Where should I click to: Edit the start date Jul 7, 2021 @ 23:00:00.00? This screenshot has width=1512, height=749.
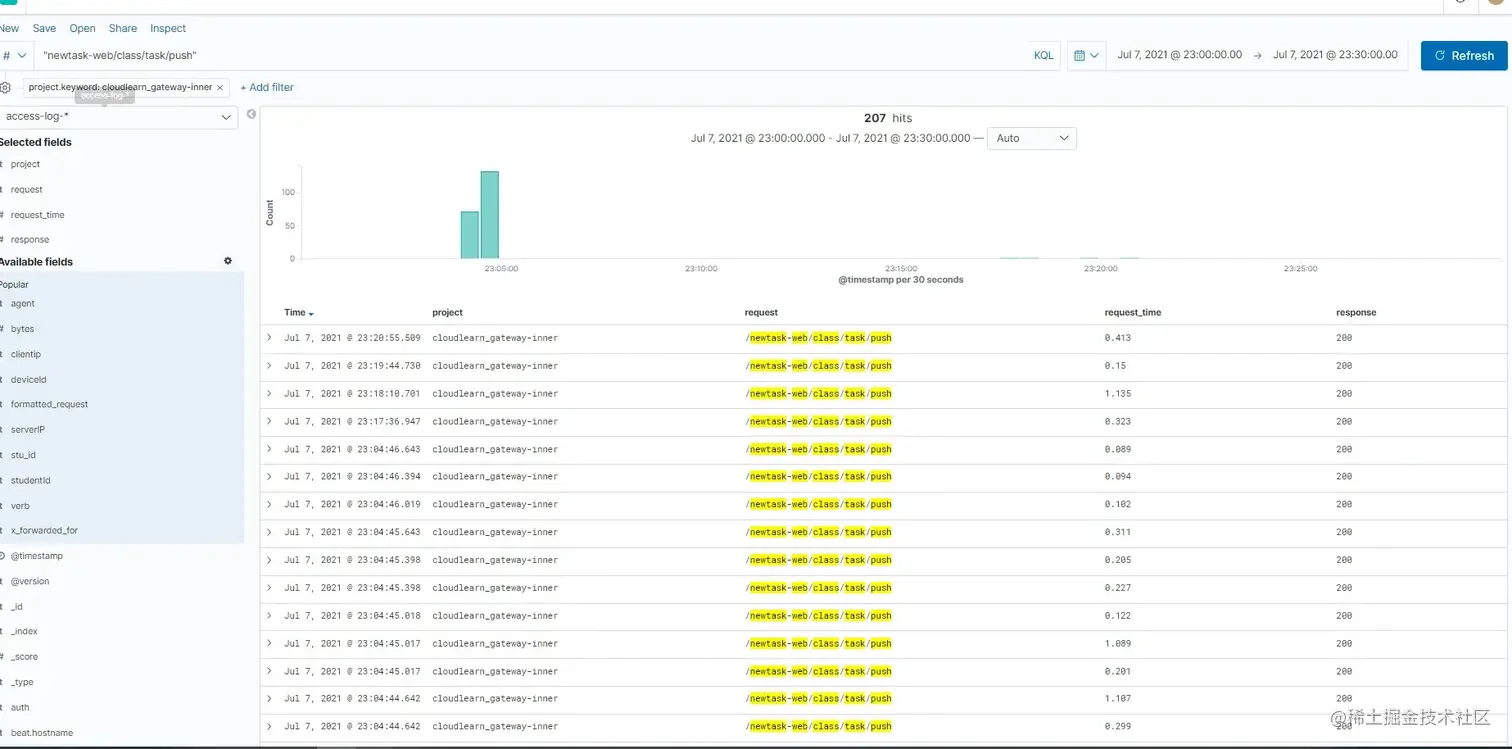[x=1180, y=55]
